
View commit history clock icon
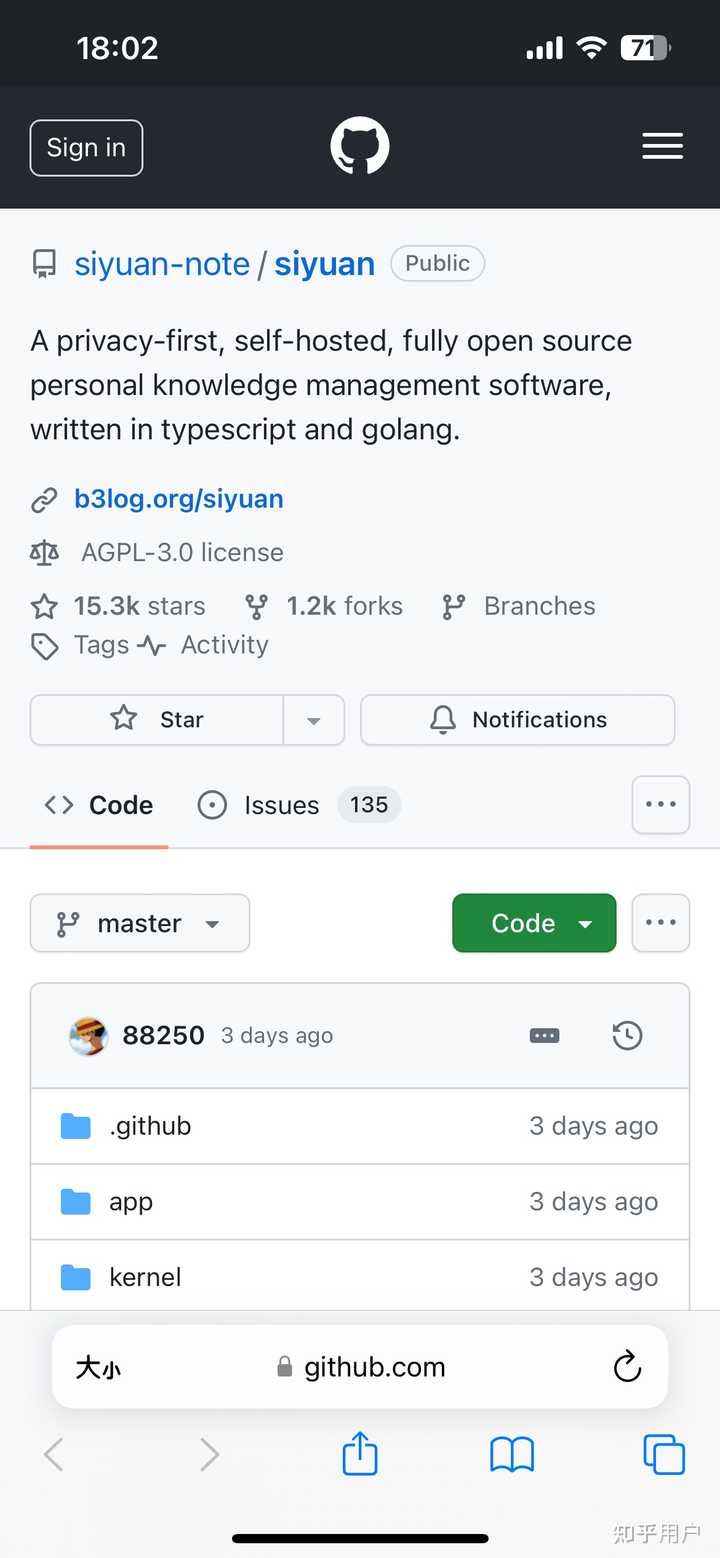(x=627, y=1036)
